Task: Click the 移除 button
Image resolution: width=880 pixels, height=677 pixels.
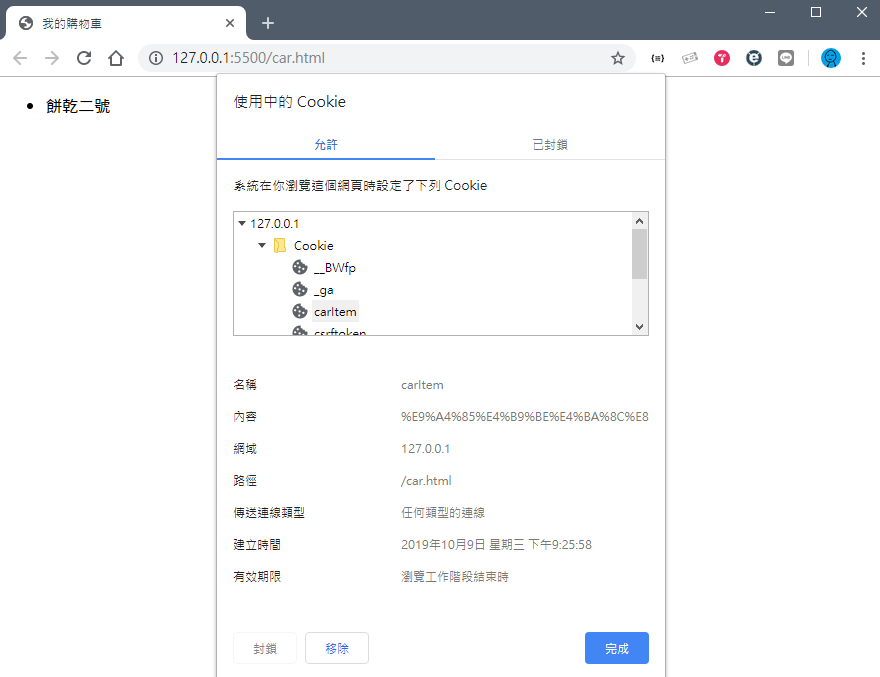Action: (x=337, y=648)
